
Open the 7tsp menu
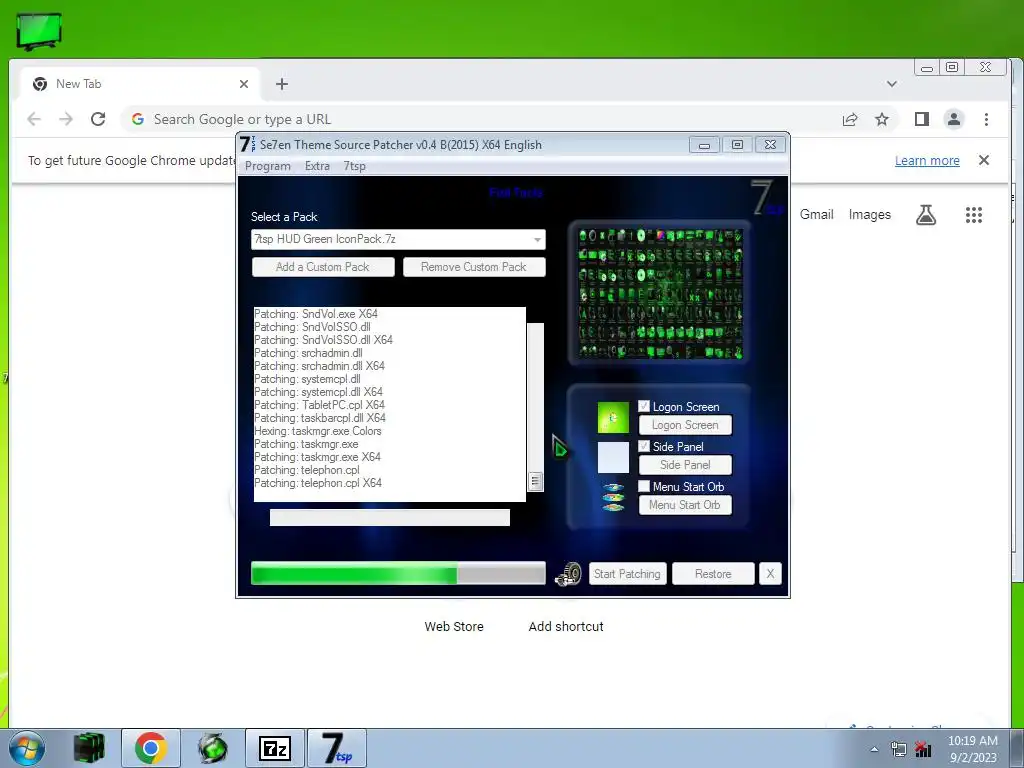pos(355,166)
